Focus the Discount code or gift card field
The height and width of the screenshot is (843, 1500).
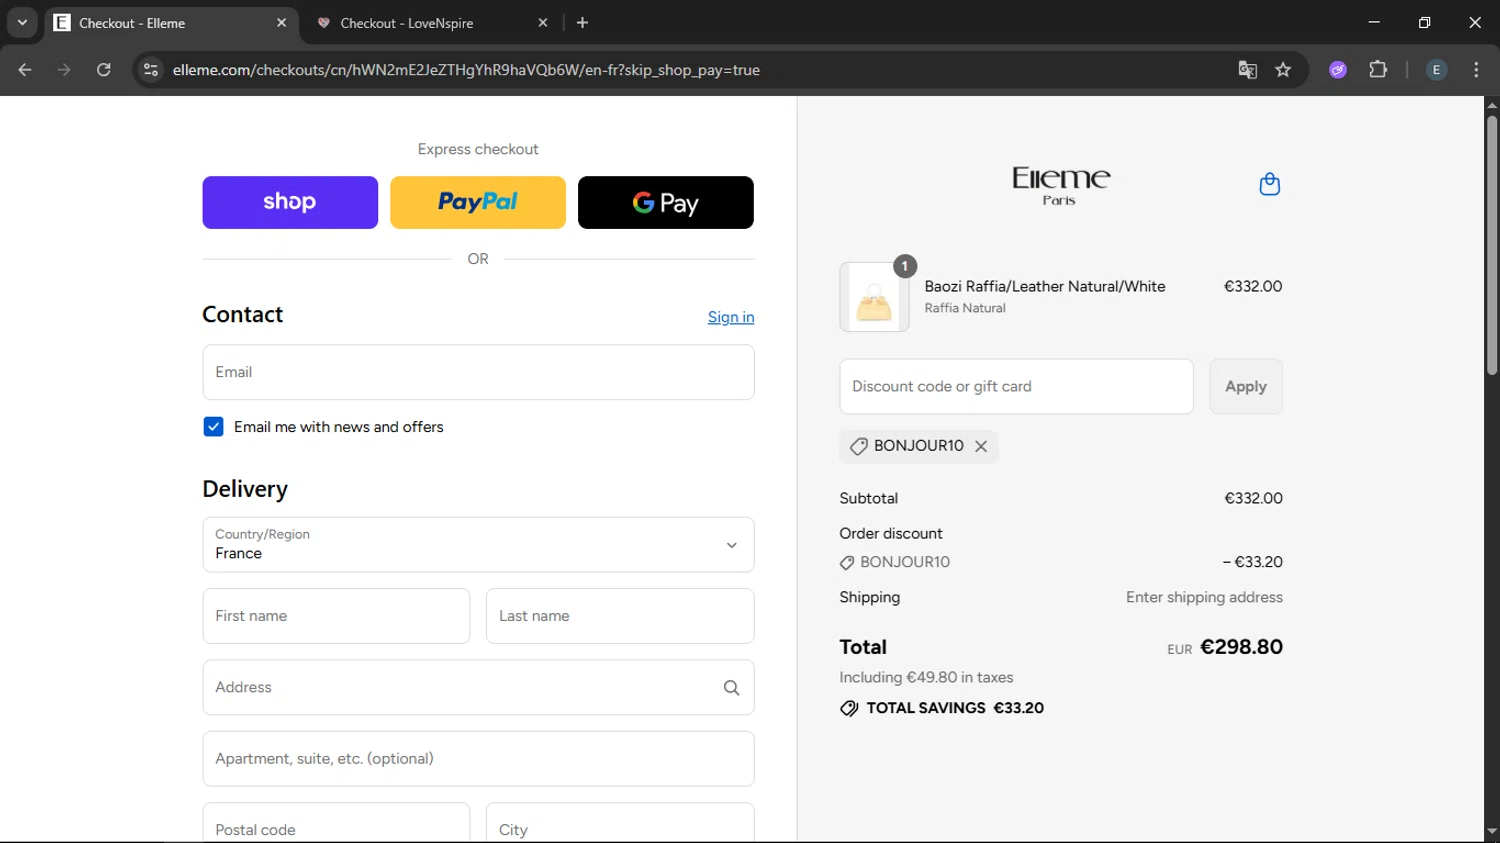point(1016,387)
